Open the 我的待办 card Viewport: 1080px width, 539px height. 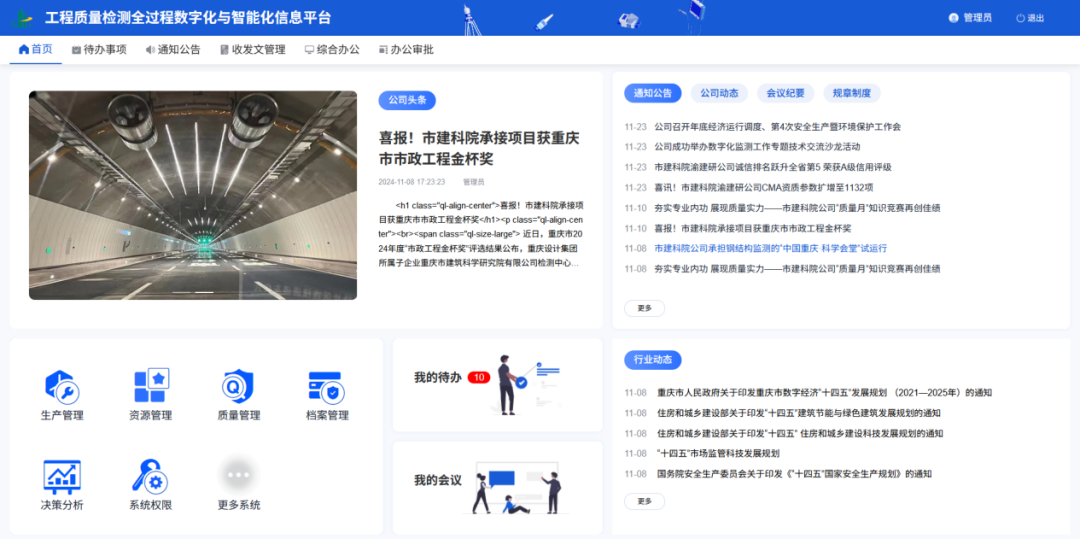click(497, 385)
